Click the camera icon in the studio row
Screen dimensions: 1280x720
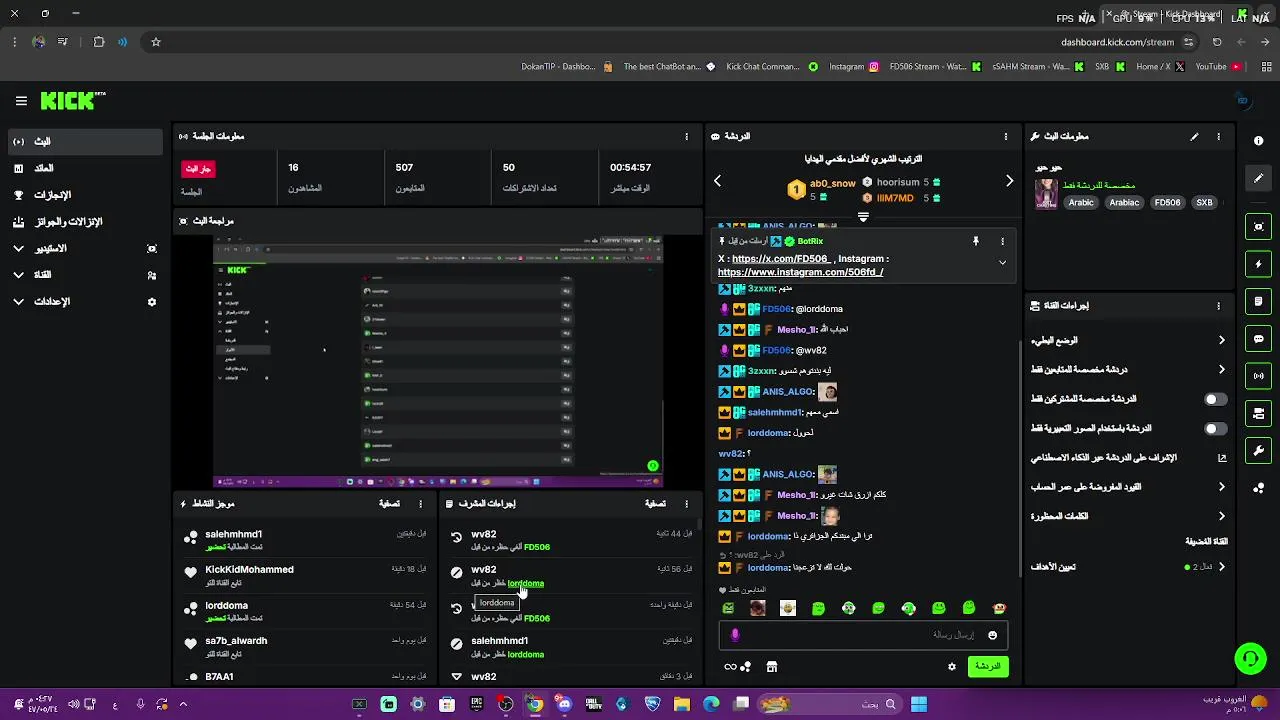(152, 248)
